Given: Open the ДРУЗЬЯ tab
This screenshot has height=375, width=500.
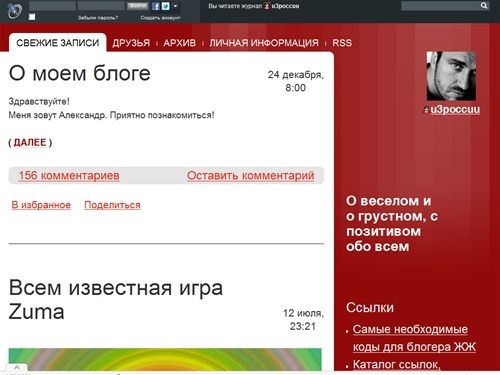Looking at the screenshot, I should 131,43.
